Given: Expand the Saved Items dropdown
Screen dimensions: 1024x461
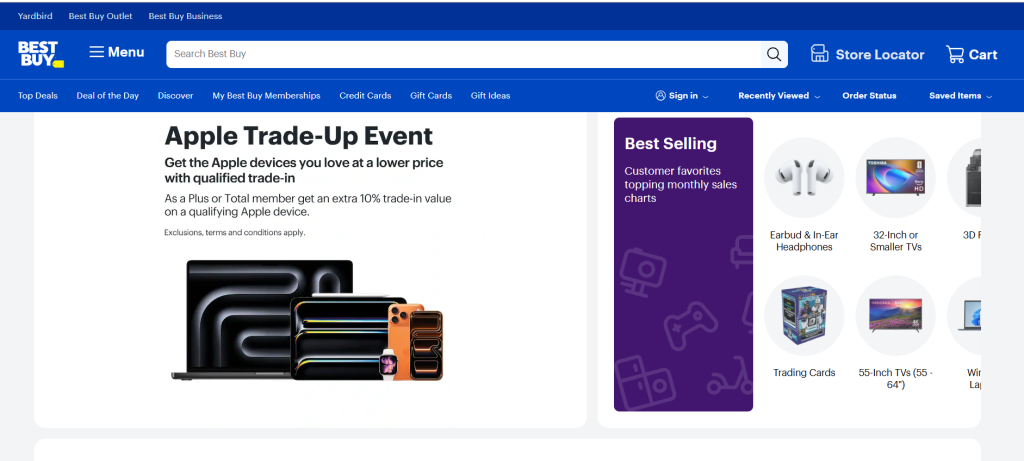Looking at the screenshot, I should (x=961, y=95).
